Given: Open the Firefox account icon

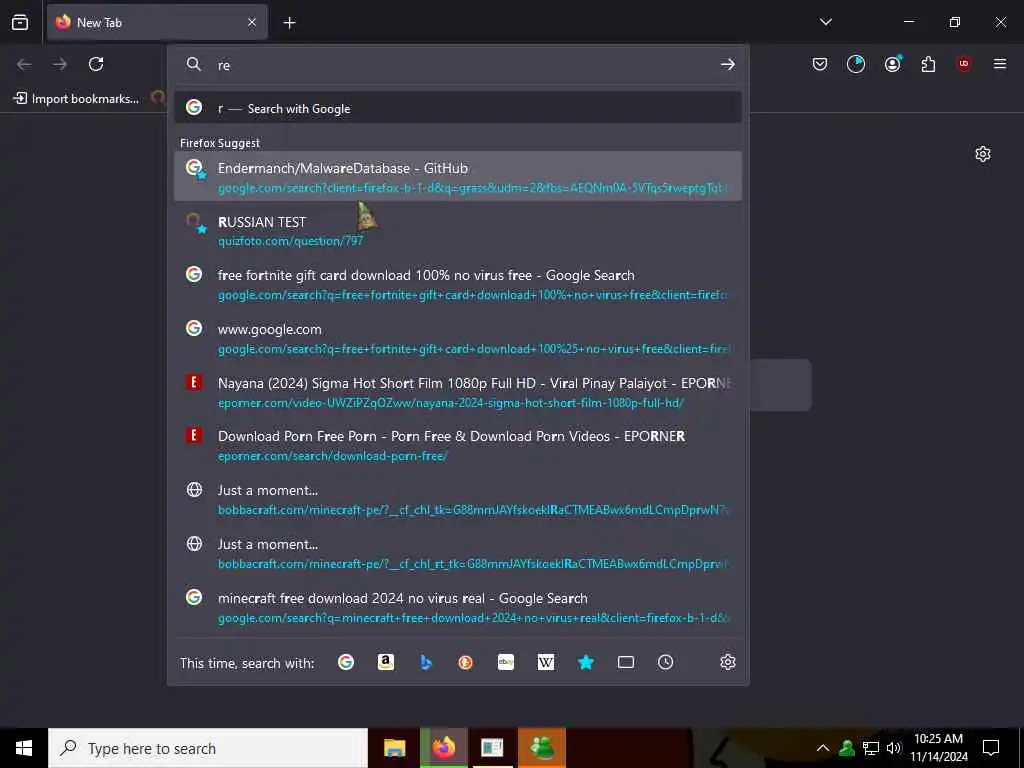Looking at the screenshot, I should [x=892, y=64].
